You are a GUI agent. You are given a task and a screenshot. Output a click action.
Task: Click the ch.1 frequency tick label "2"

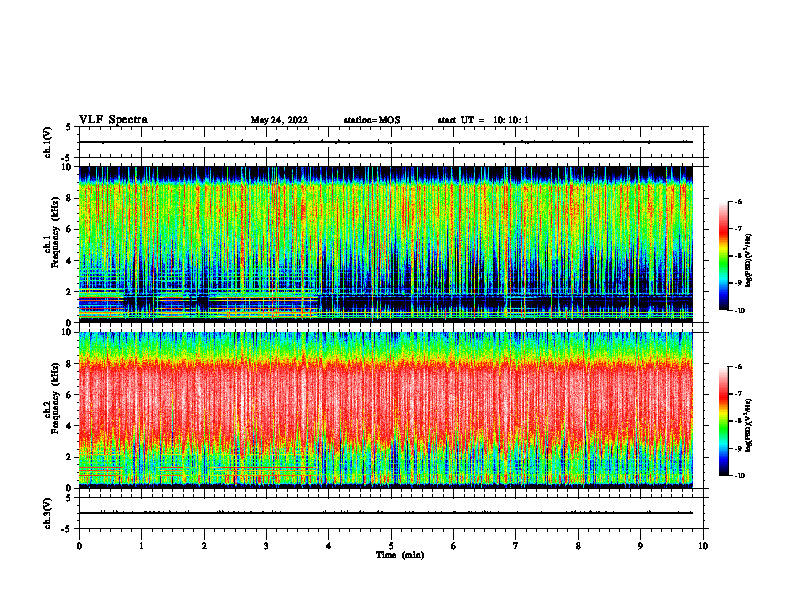click(x=70, y=292)
